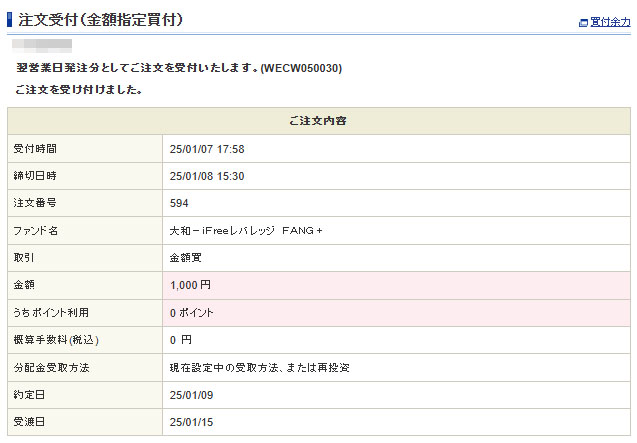Click the ご注文を受け付けました confirmation text
This screenshot has width=637, height=443.
pos(78,90)
